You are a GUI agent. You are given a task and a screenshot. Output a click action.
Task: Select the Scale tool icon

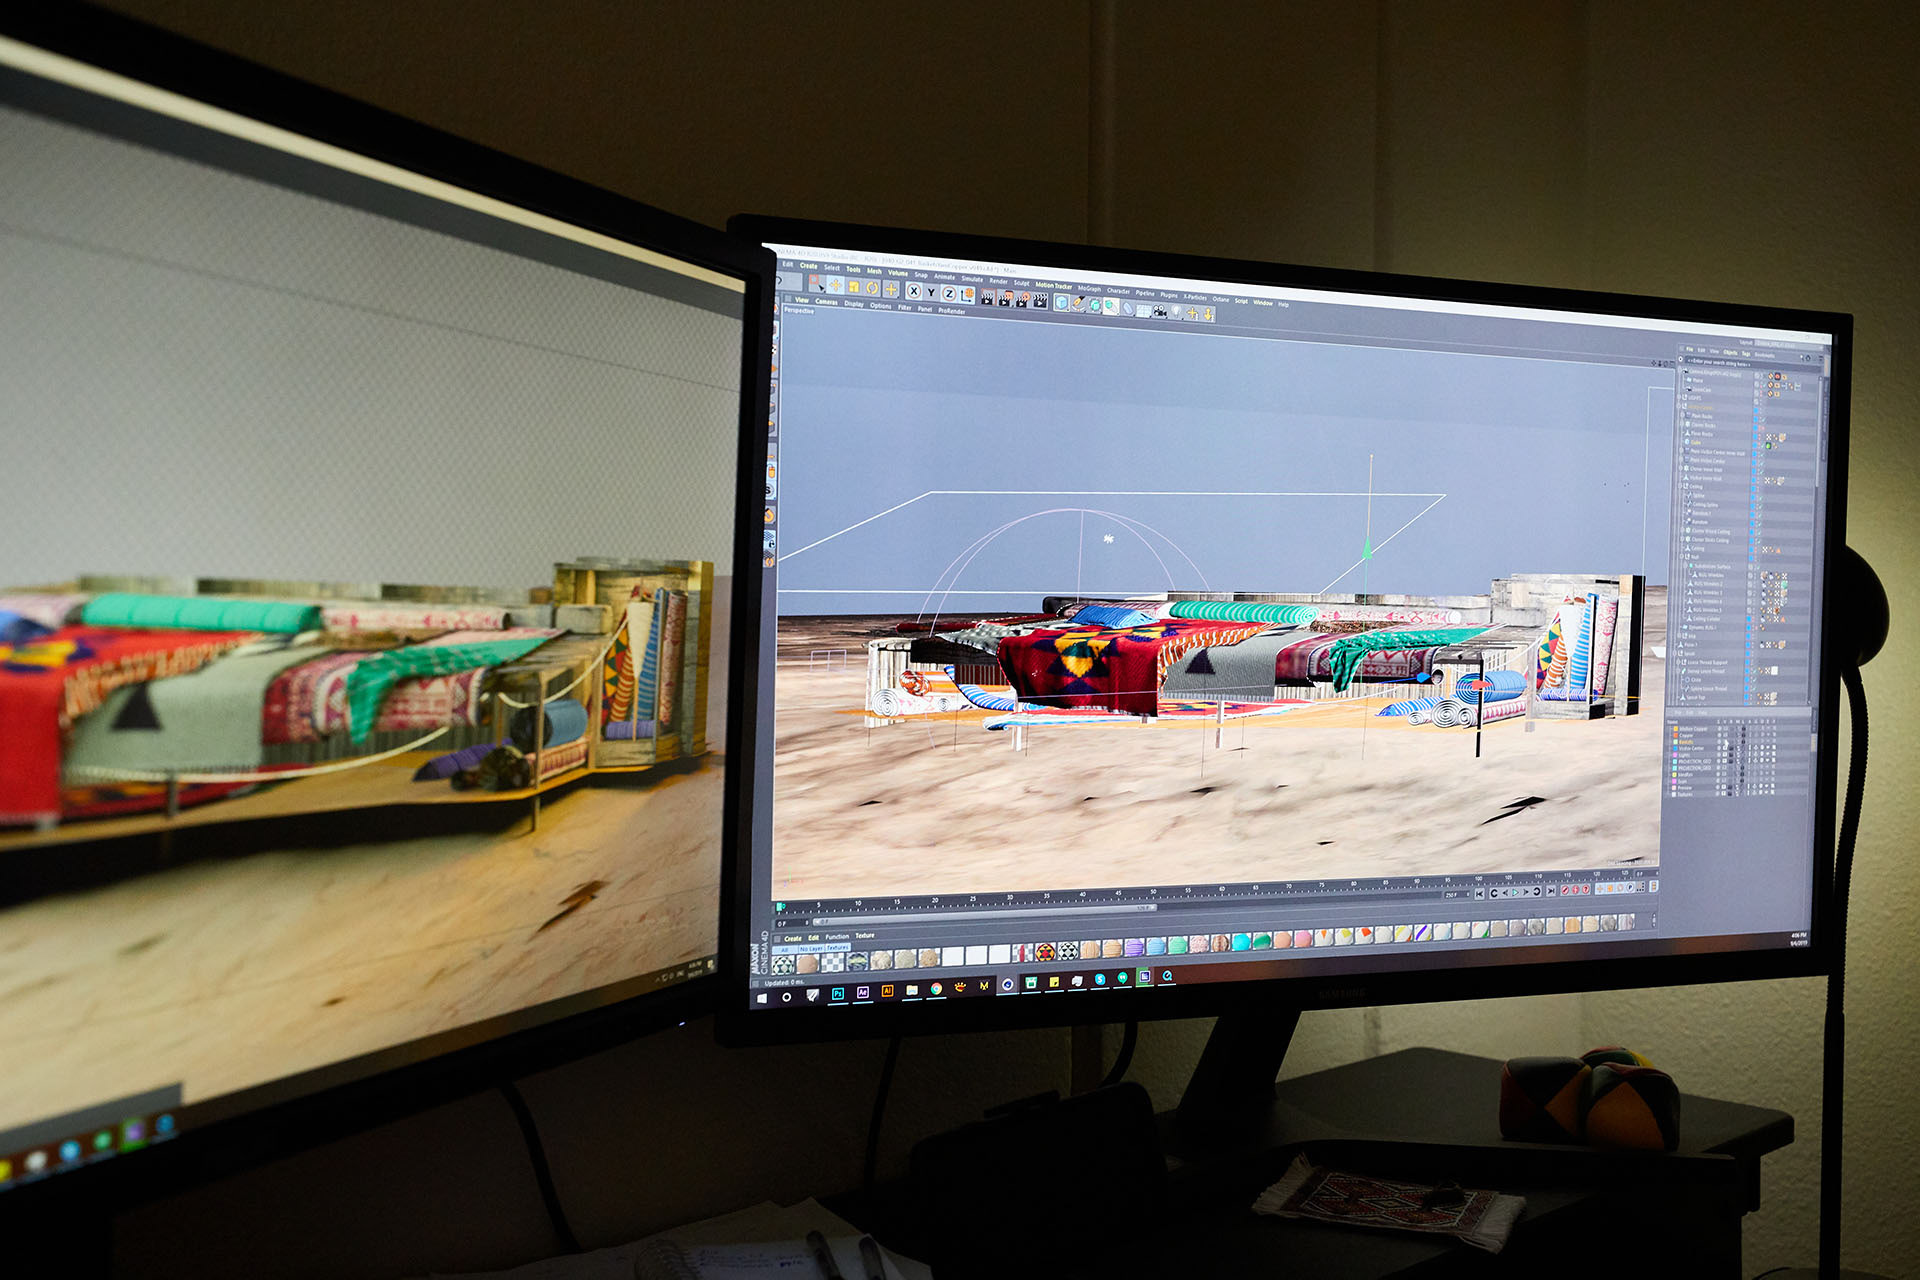point(854,287)
